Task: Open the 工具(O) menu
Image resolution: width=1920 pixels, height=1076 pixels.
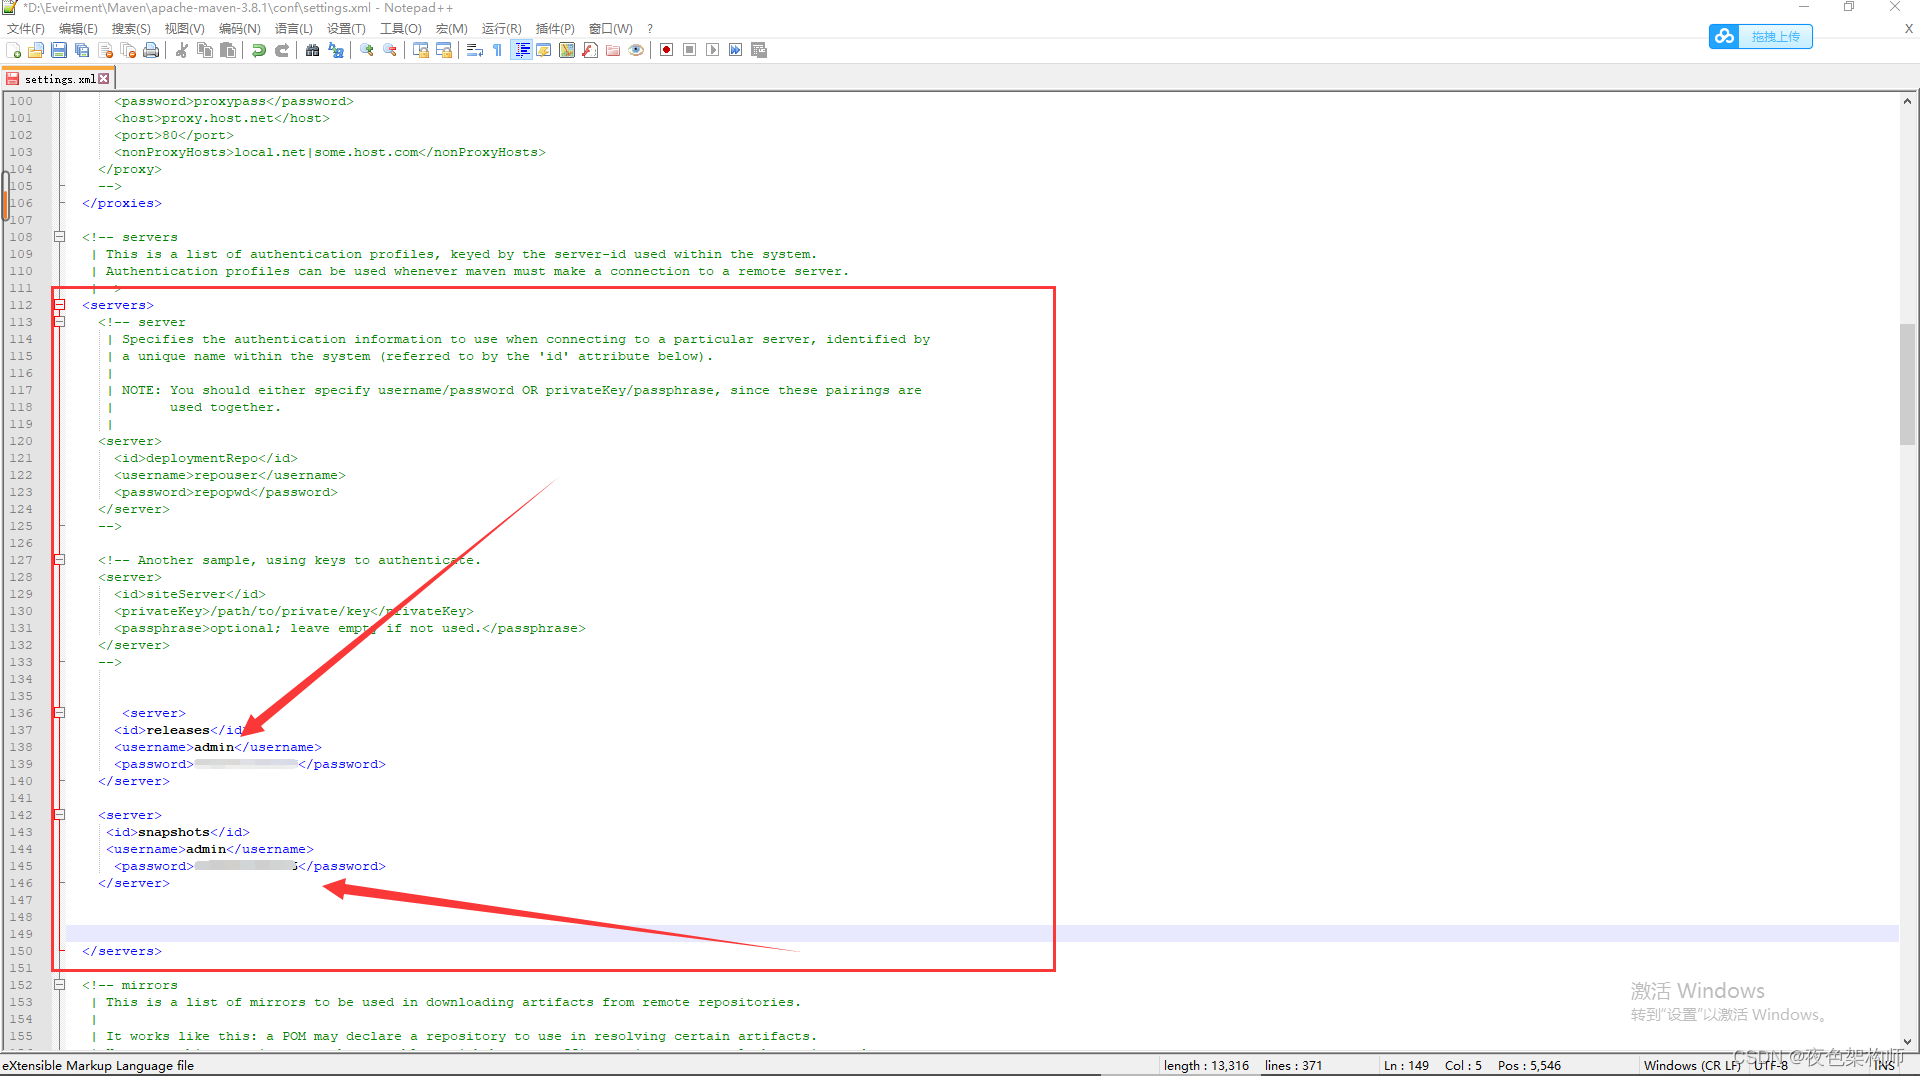Action: point(401,29)
